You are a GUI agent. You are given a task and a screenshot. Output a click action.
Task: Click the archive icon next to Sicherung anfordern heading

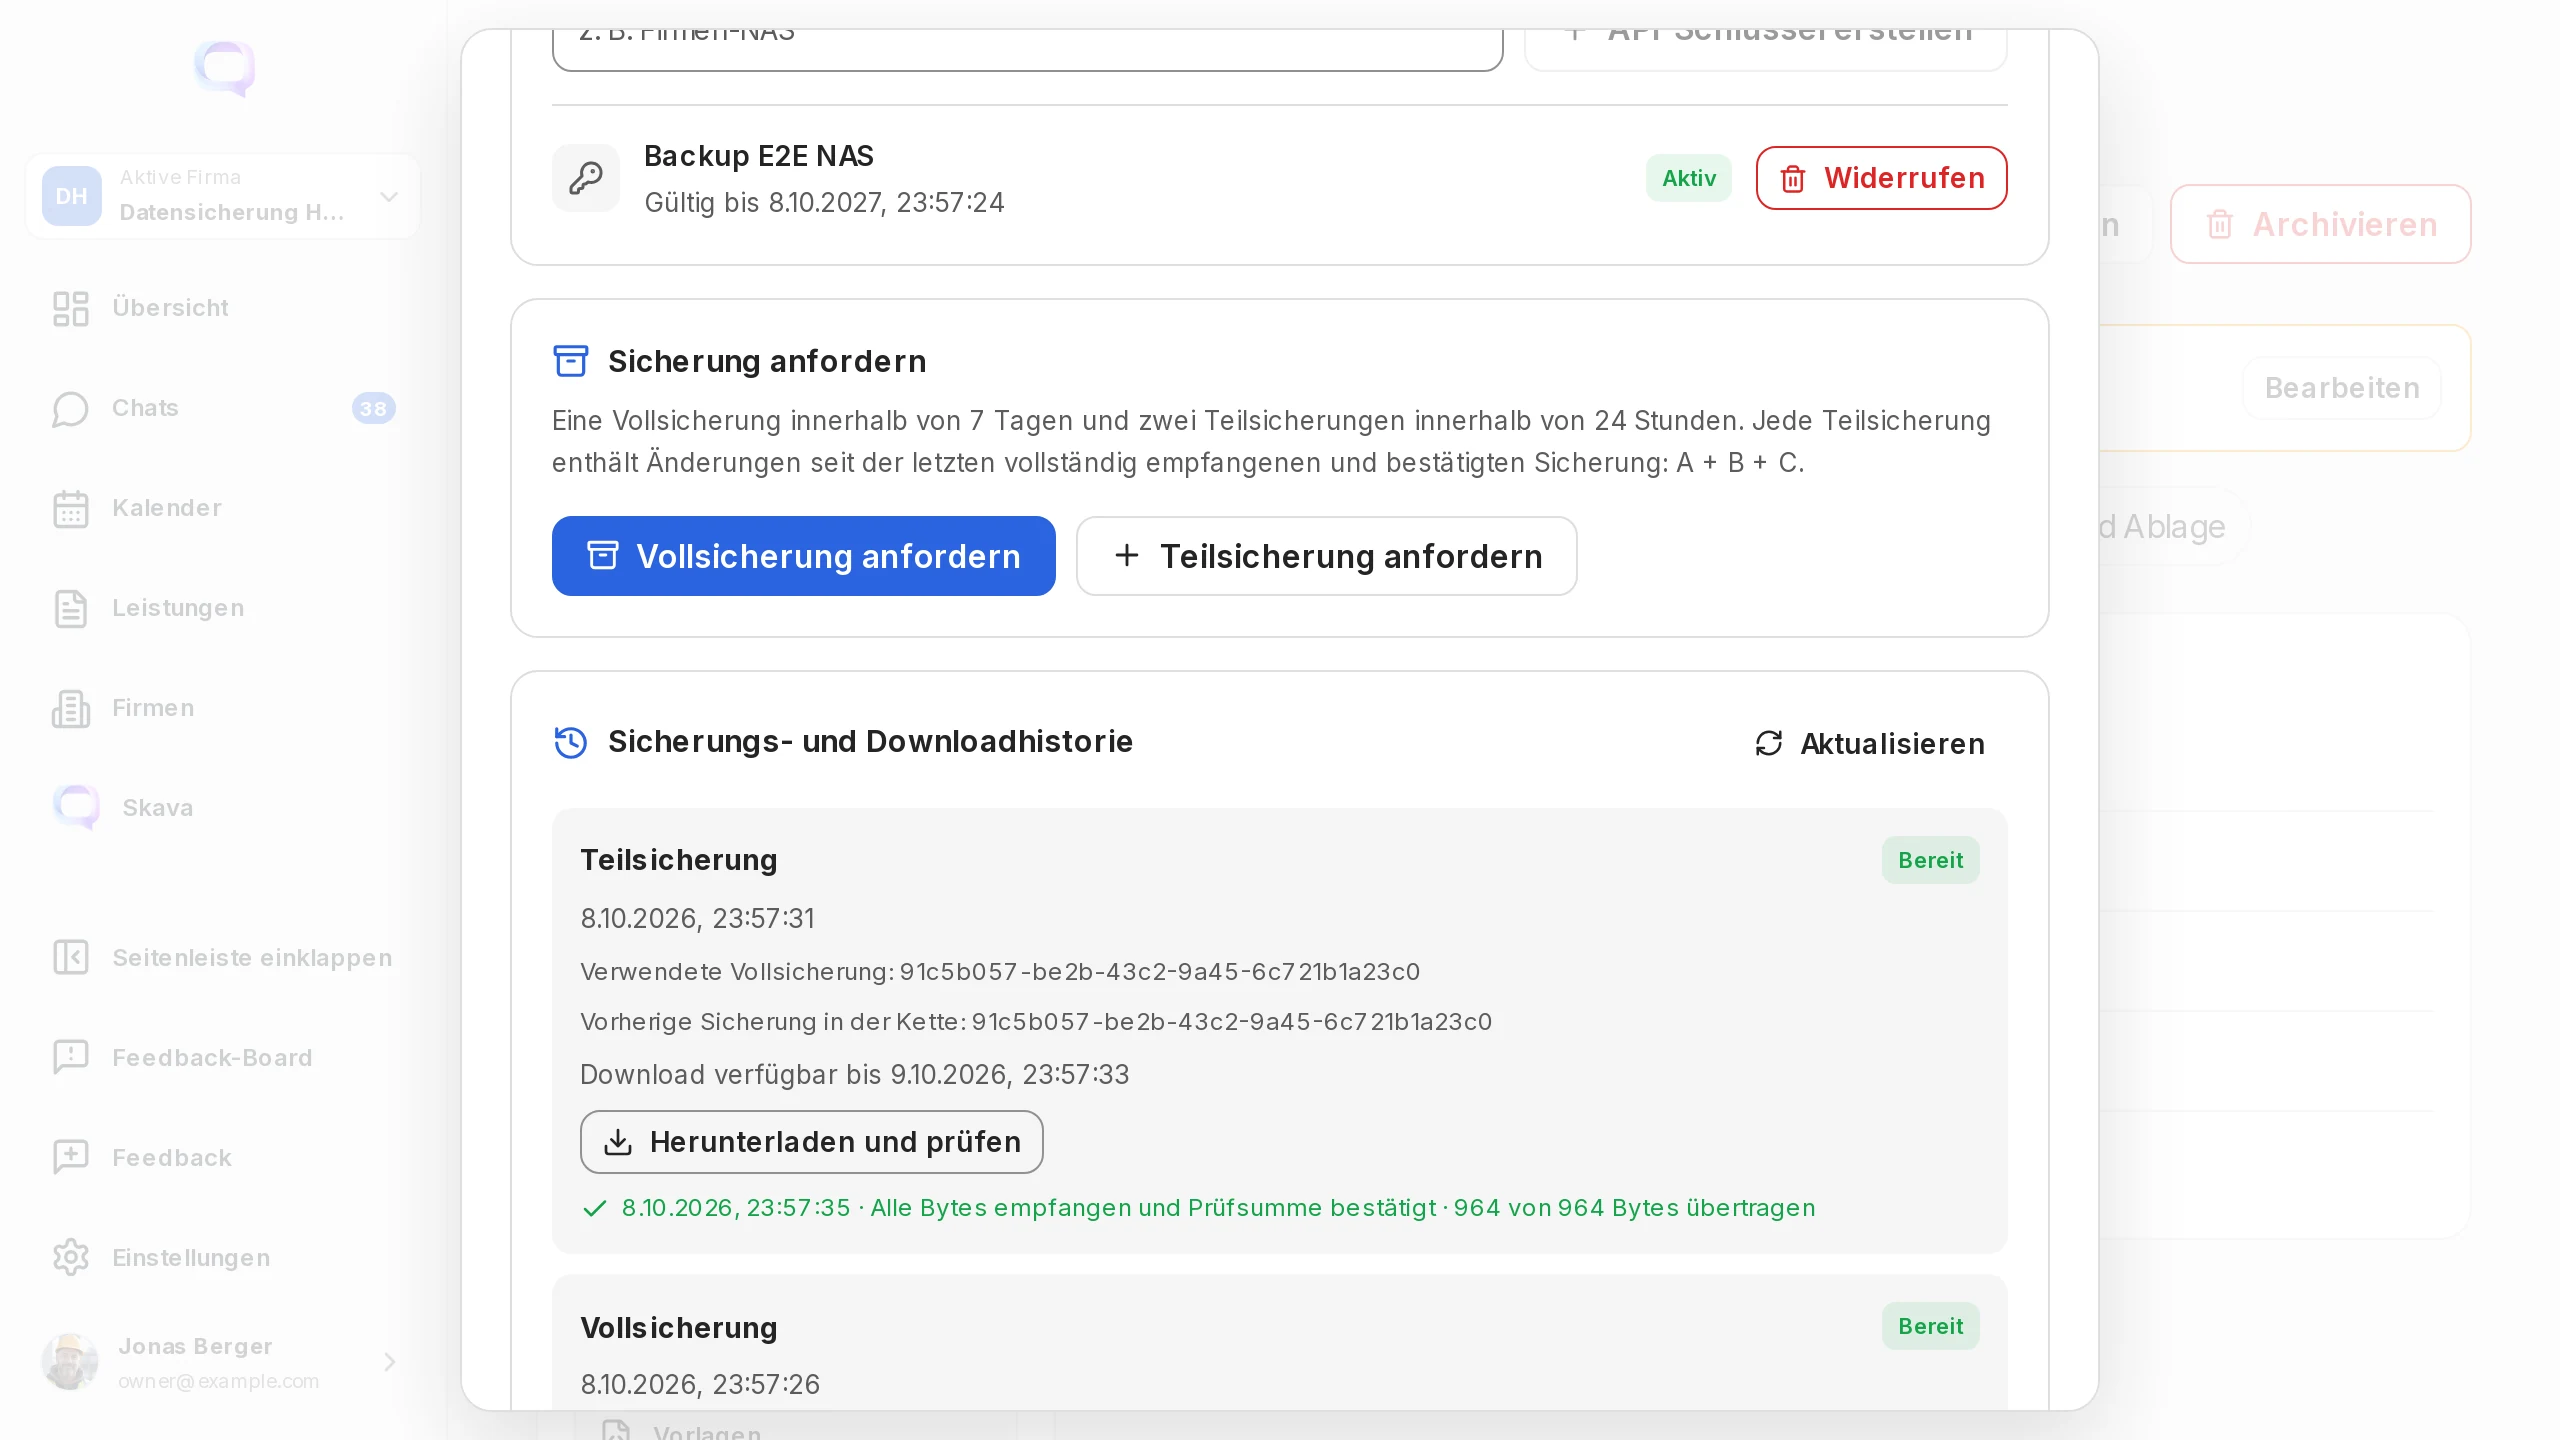click(x=571, y=361)
